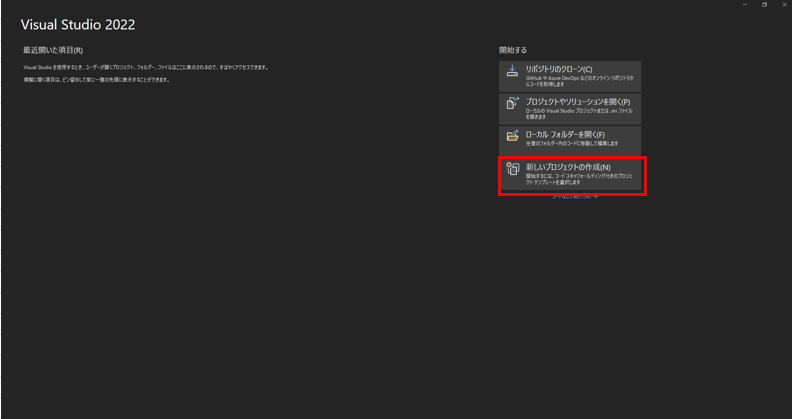Restore down the Visual Studio window
Viewport: 792px width, 419px height.
pos(765,5)
